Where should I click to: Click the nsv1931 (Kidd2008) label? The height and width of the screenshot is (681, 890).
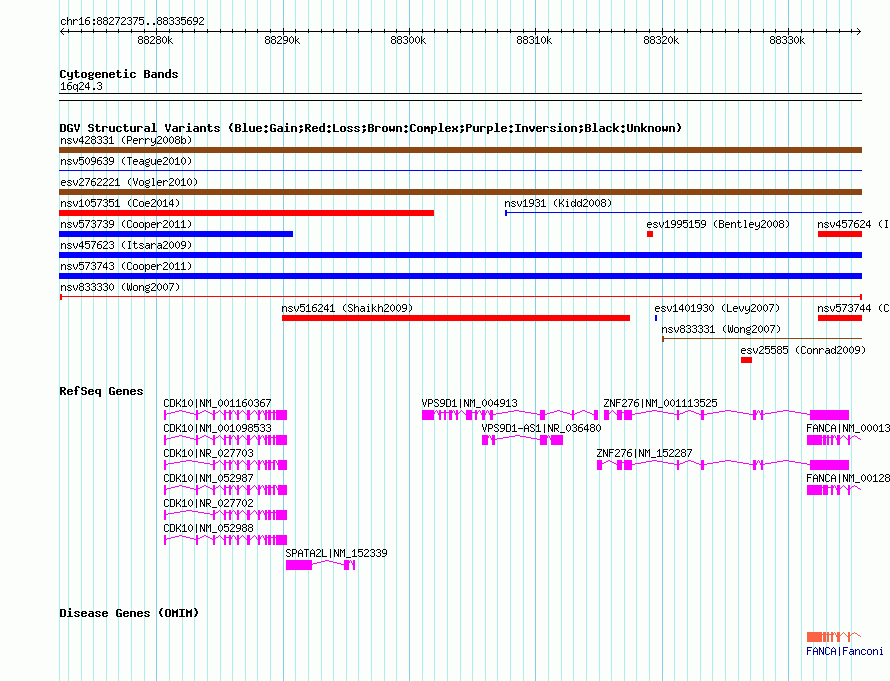(x=558, y=203)
